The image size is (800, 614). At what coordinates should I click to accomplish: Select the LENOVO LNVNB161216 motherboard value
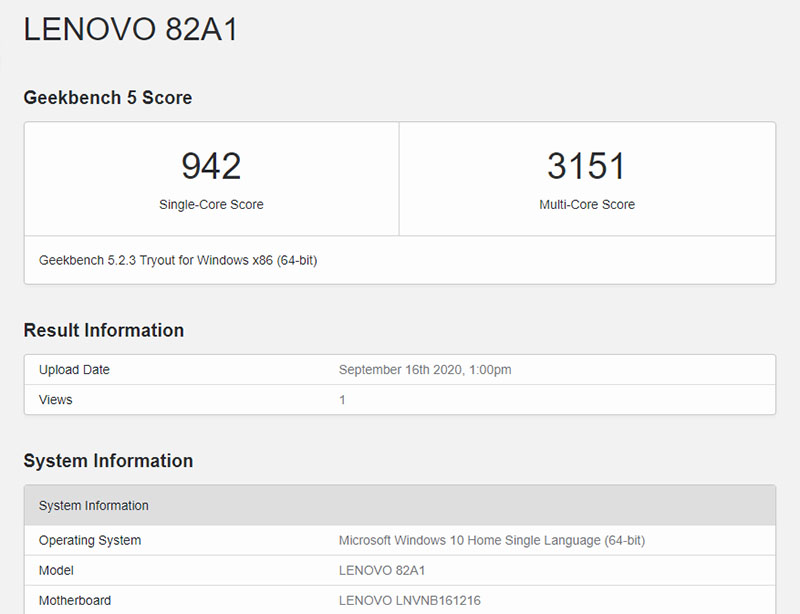410,600
